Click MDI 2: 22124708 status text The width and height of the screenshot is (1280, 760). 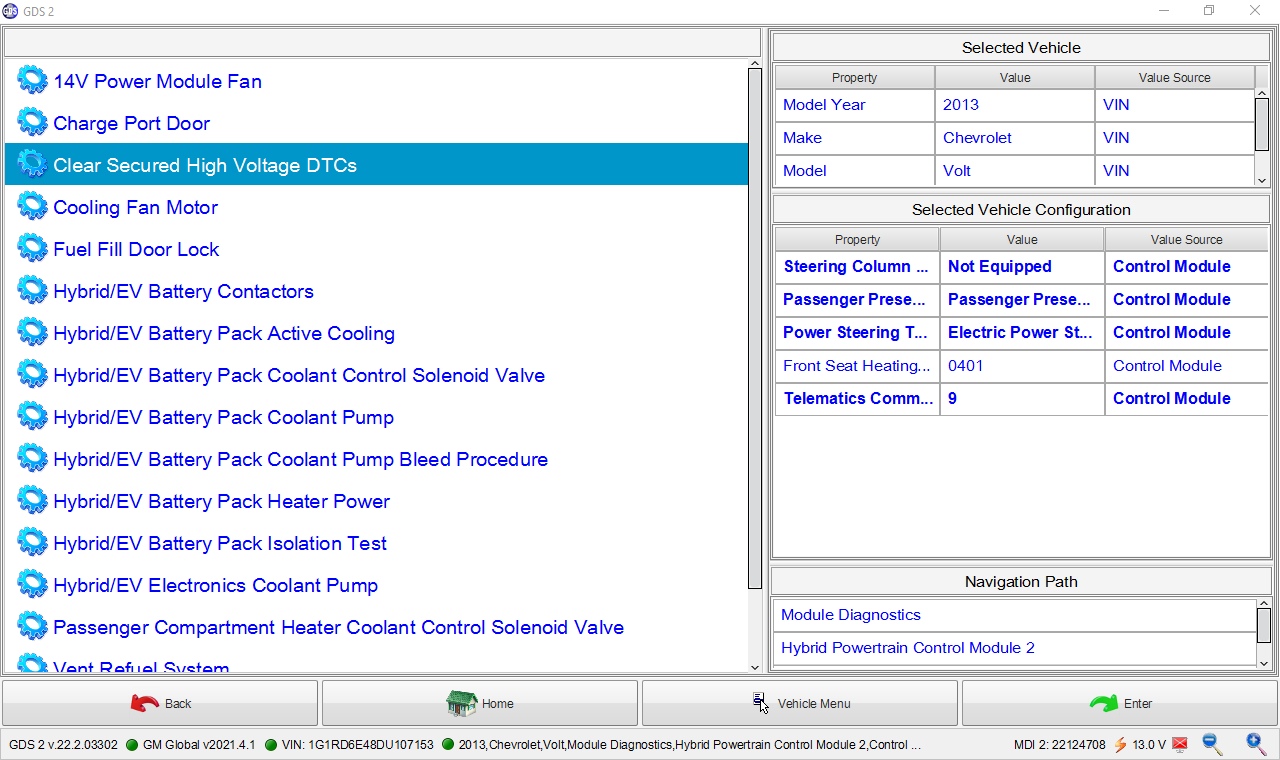pos(1060,744)
